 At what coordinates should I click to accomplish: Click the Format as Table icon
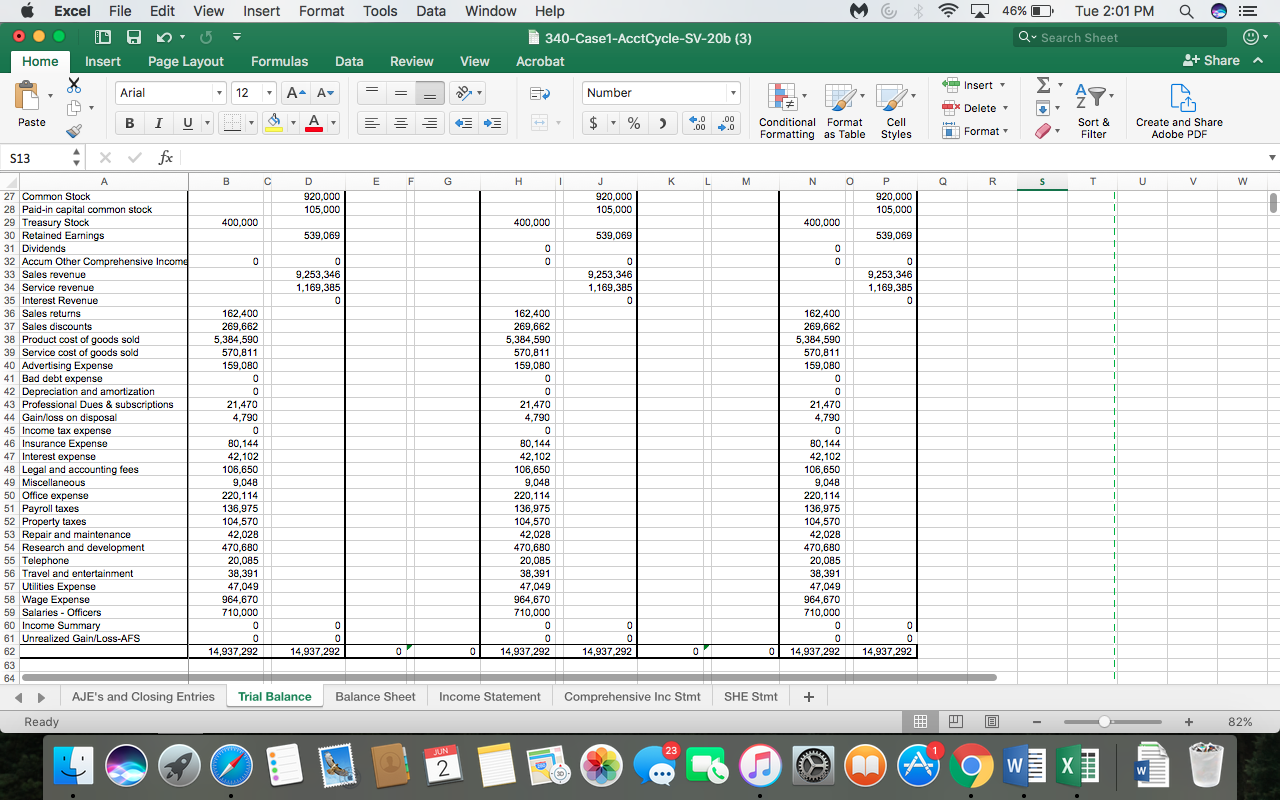(x=845, y=111)
